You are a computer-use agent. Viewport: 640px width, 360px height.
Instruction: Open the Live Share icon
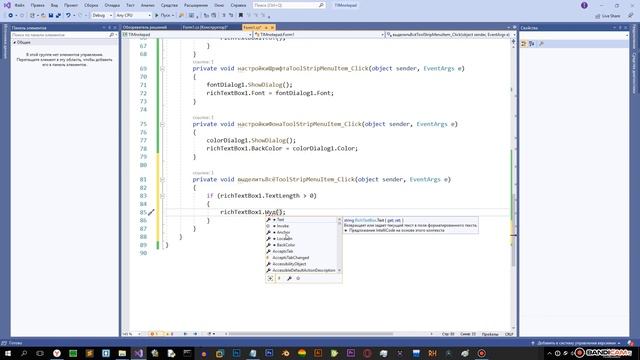pyautogui.click(x=608, y=16)
